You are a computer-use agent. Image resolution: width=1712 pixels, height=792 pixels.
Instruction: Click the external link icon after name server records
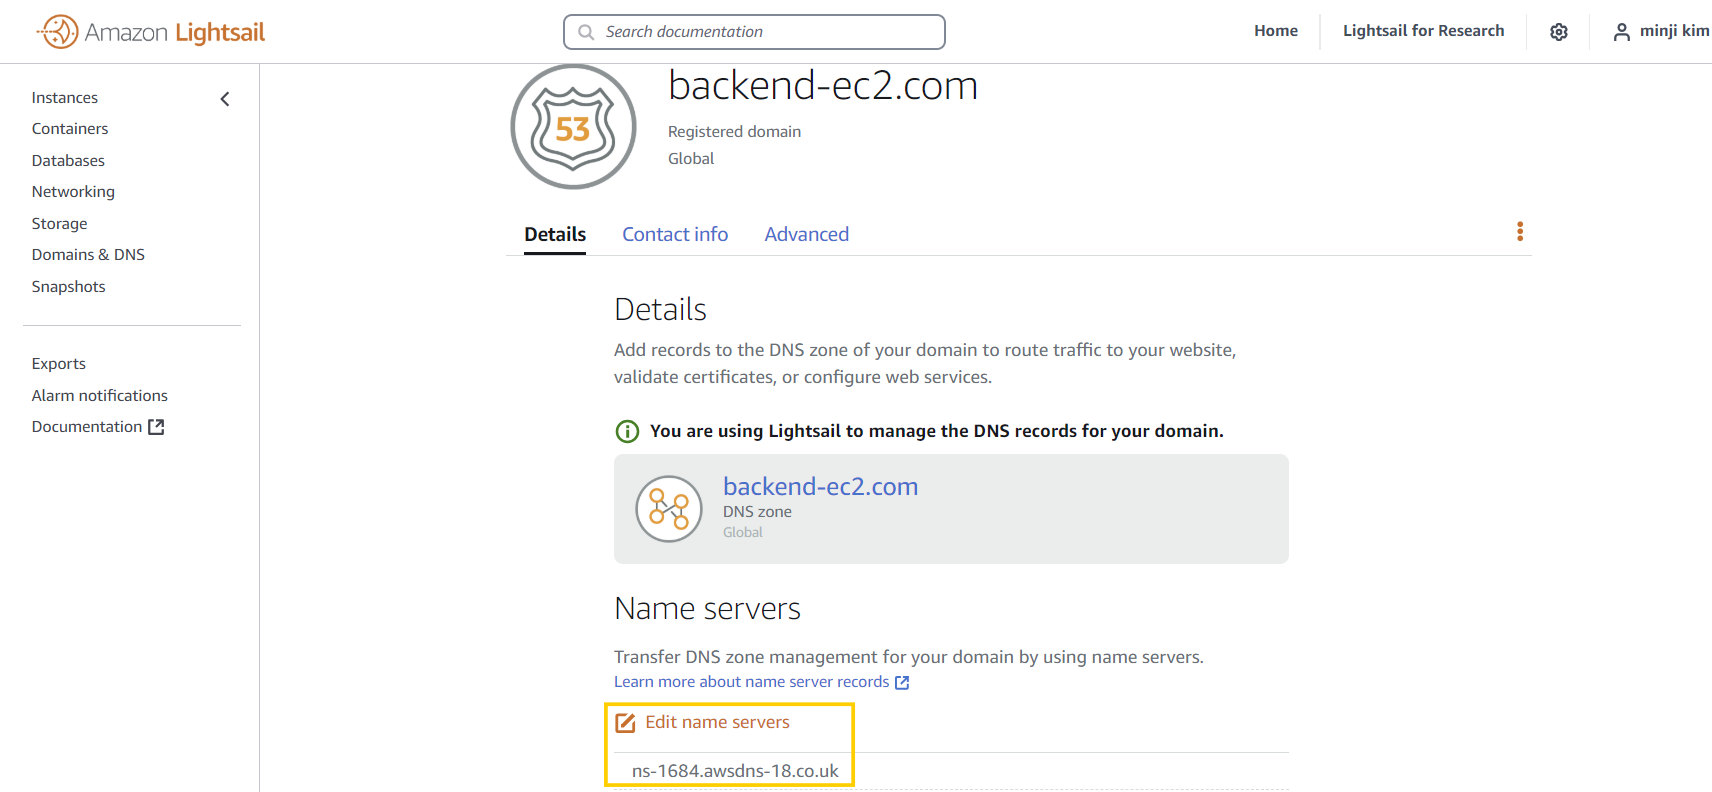coord(902,682)
